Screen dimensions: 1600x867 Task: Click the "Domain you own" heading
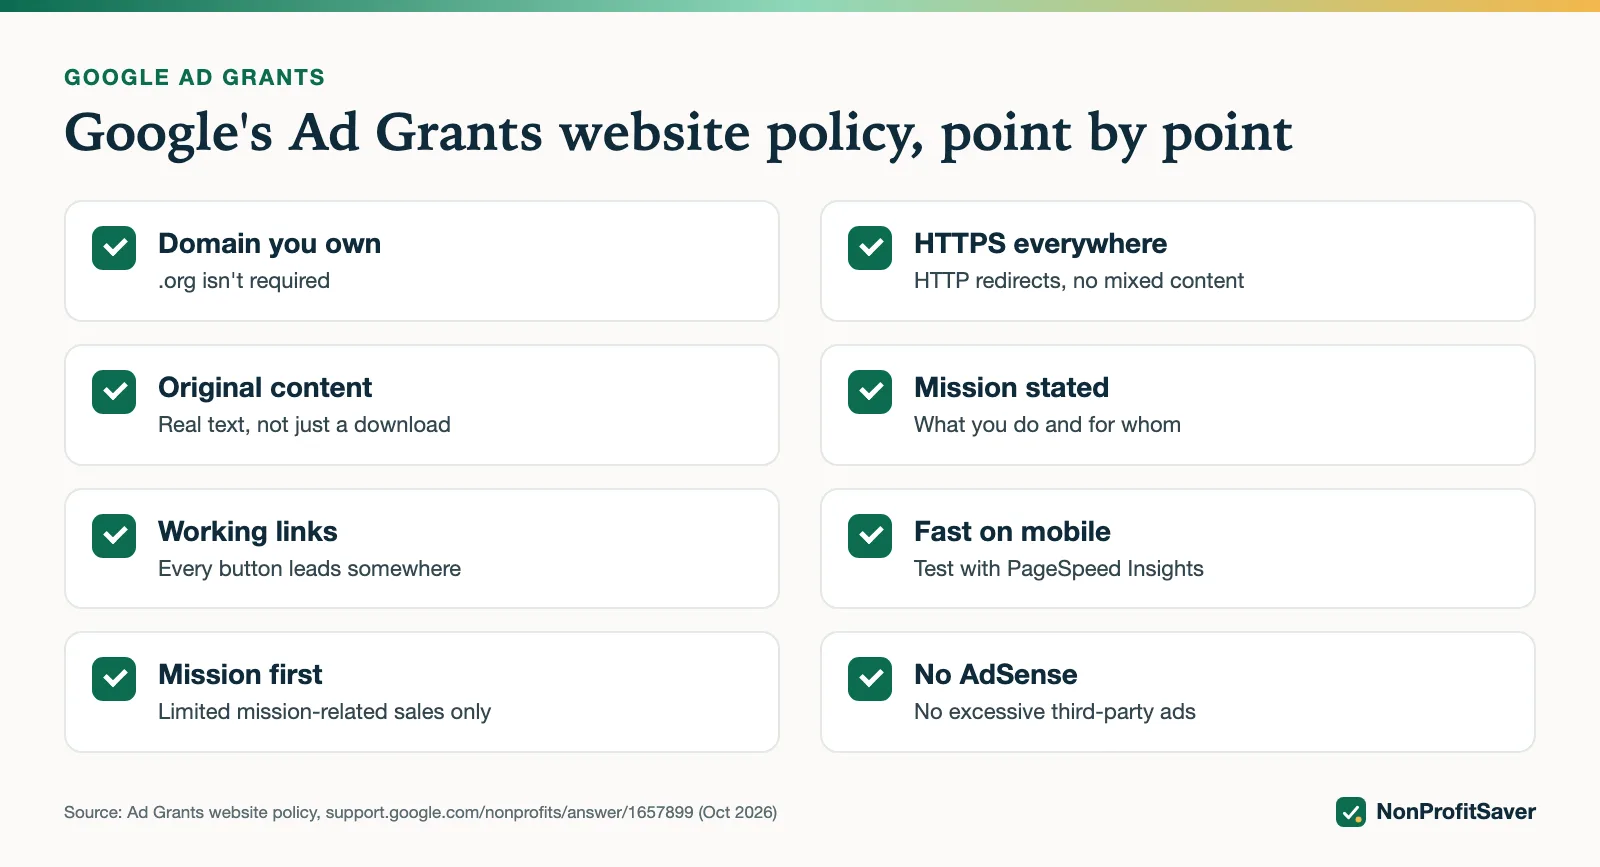[x=269, y=244]
